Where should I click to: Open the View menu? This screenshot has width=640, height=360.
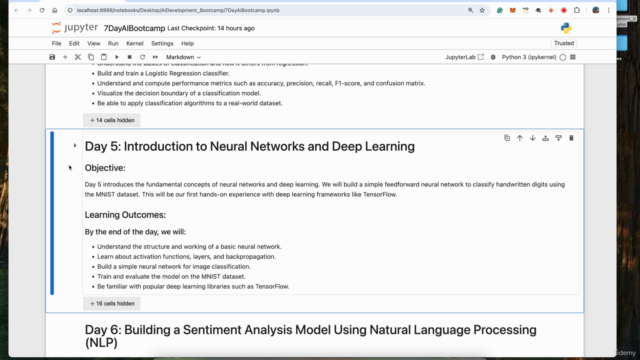tap(93, 43)
